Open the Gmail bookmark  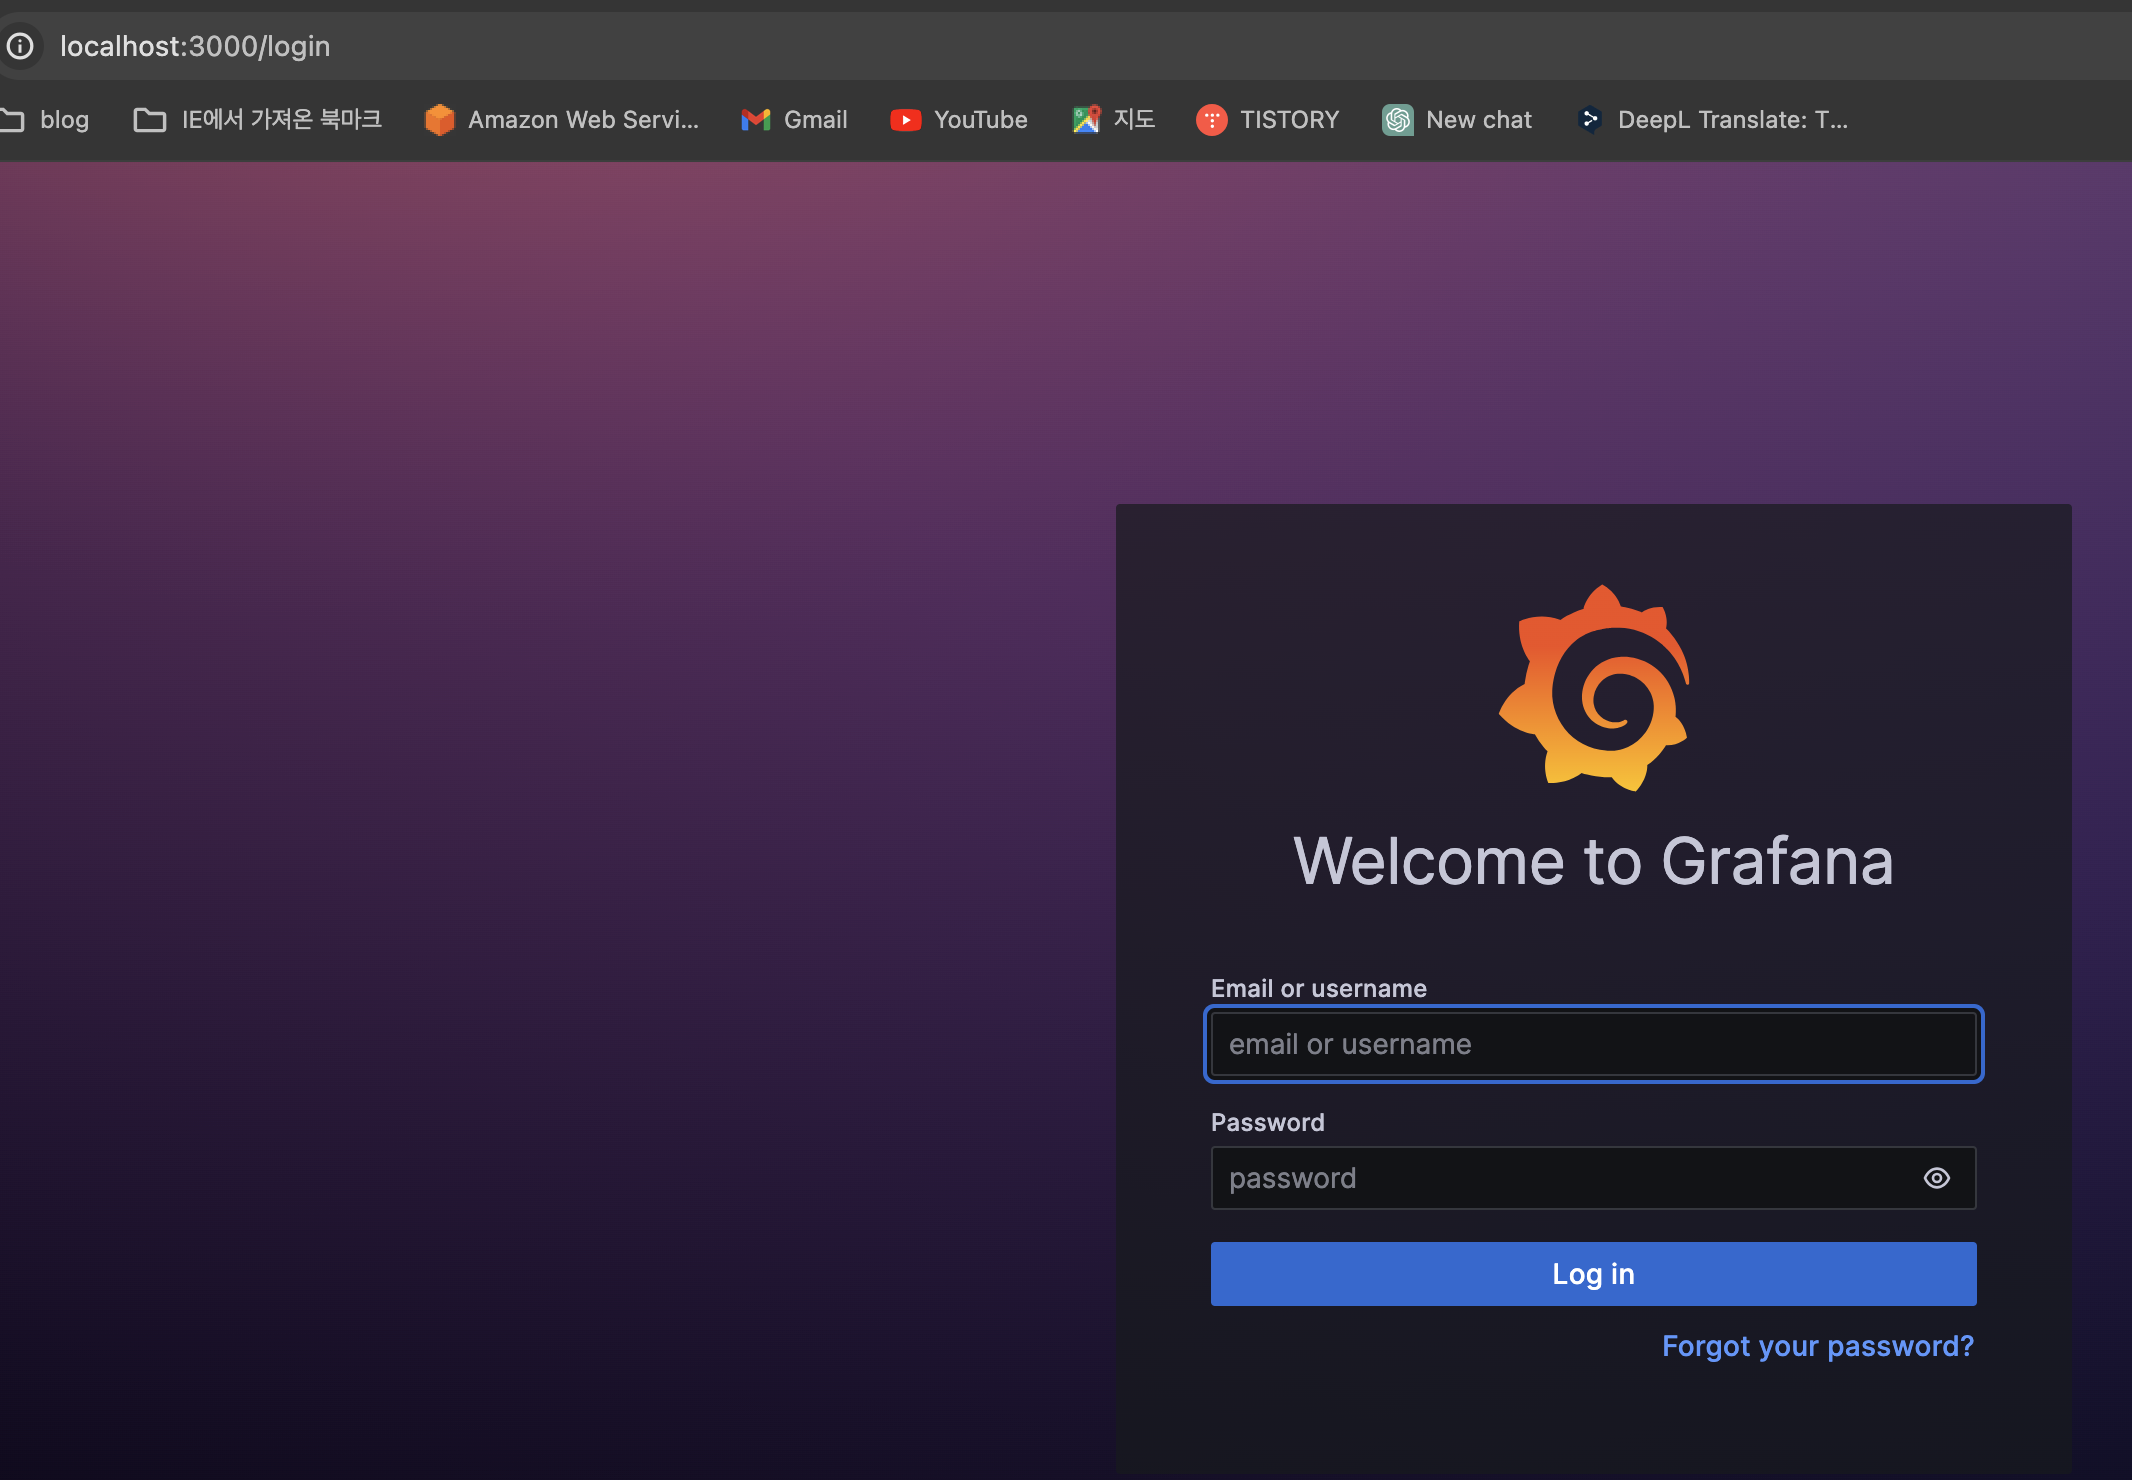(794, 120)
